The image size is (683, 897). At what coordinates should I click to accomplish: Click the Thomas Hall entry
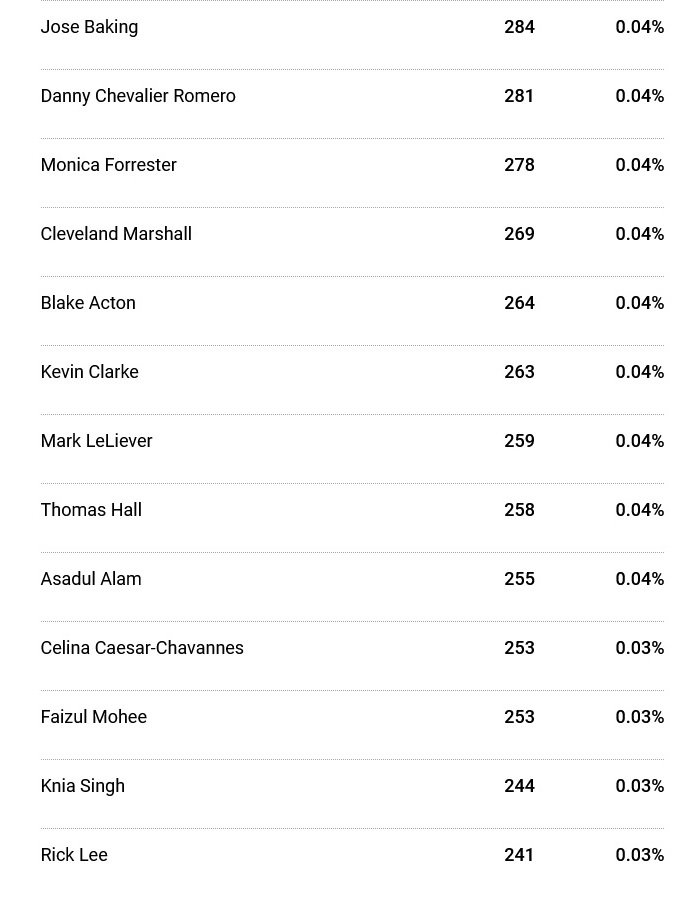pyautogui.click(x=91, y=510)
